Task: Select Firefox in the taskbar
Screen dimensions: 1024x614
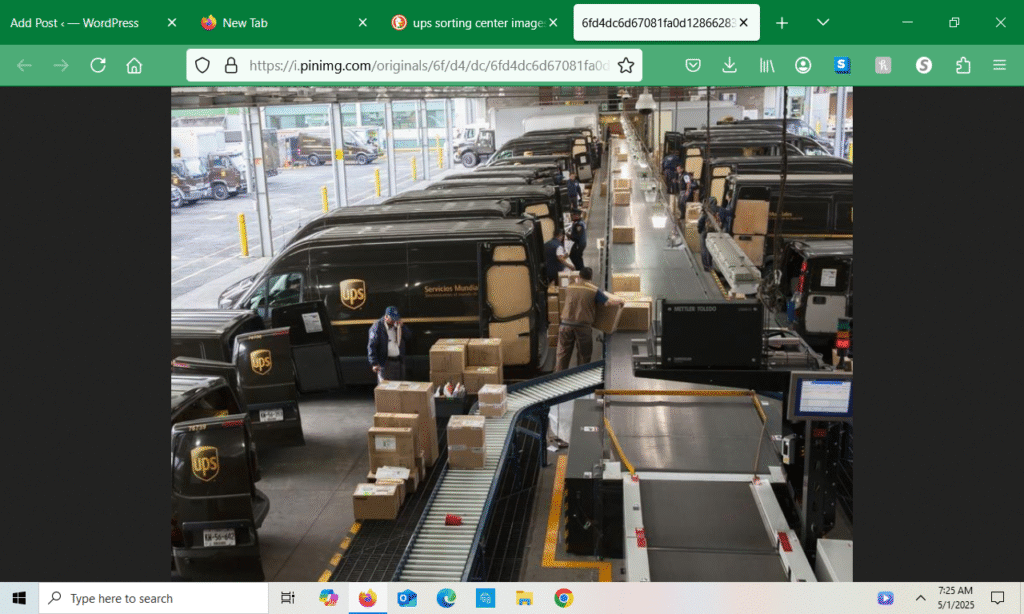Action: [x=368, y=598]
